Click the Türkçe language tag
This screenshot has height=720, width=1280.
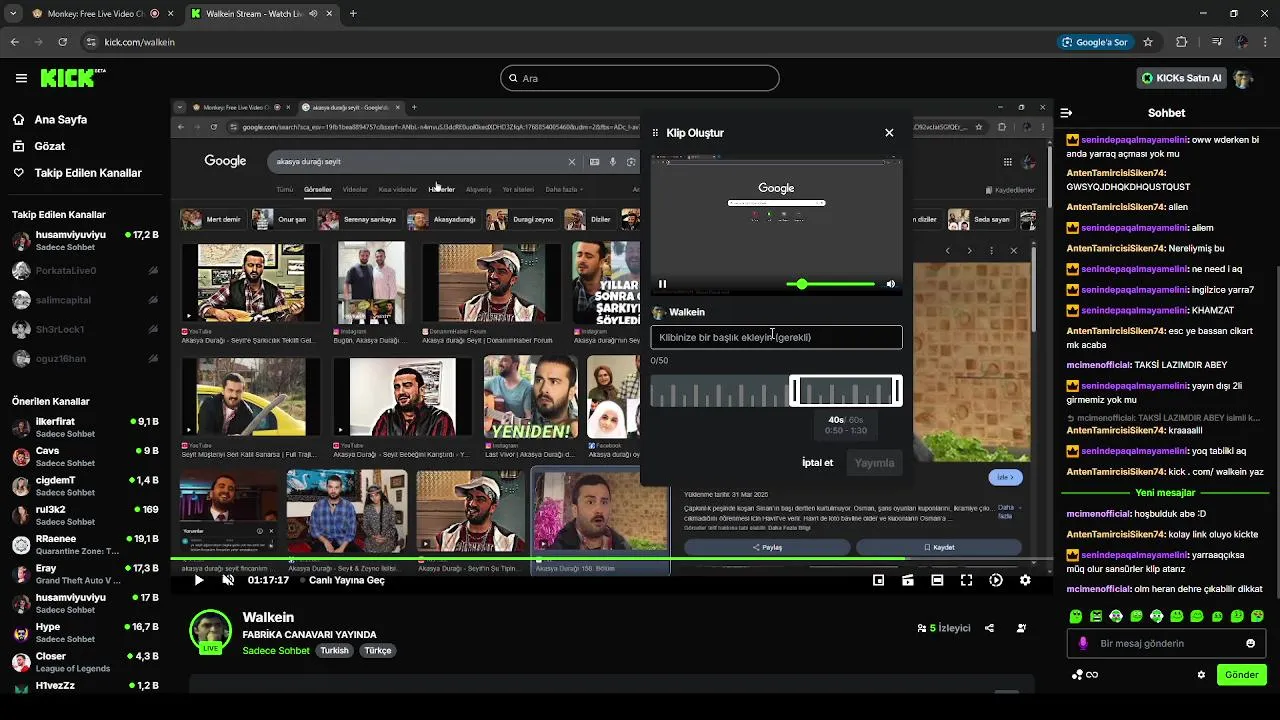pos(378,650)
